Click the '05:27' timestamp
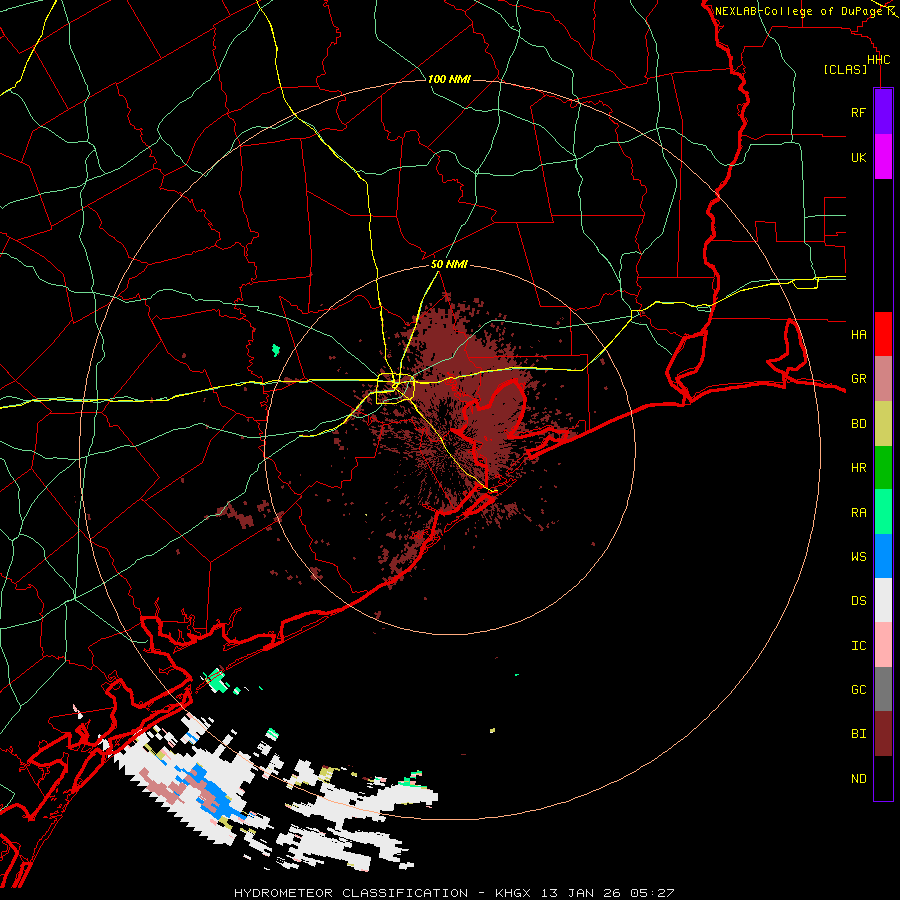This screenshot has width=900, height=900. tap(652, 893)
